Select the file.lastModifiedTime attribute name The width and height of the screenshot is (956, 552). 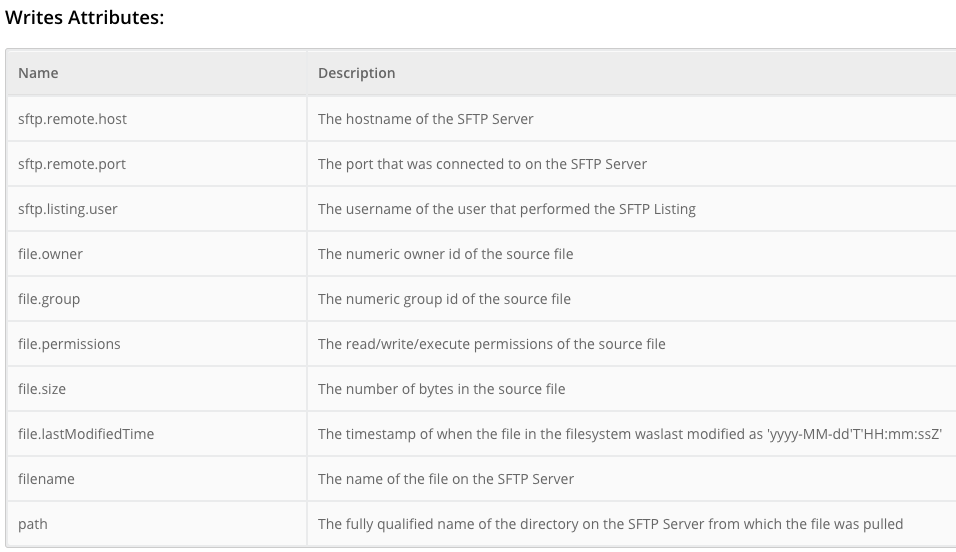86,434
